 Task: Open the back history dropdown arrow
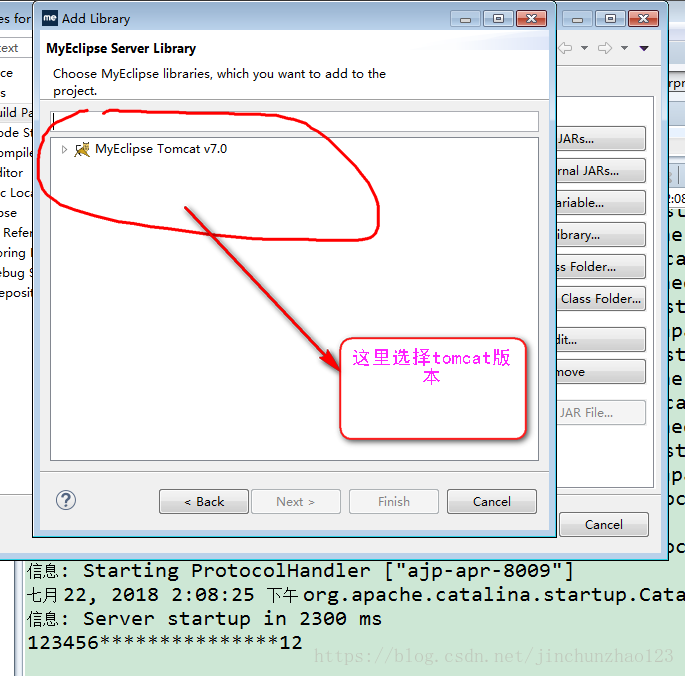click(x=584, y=48)
